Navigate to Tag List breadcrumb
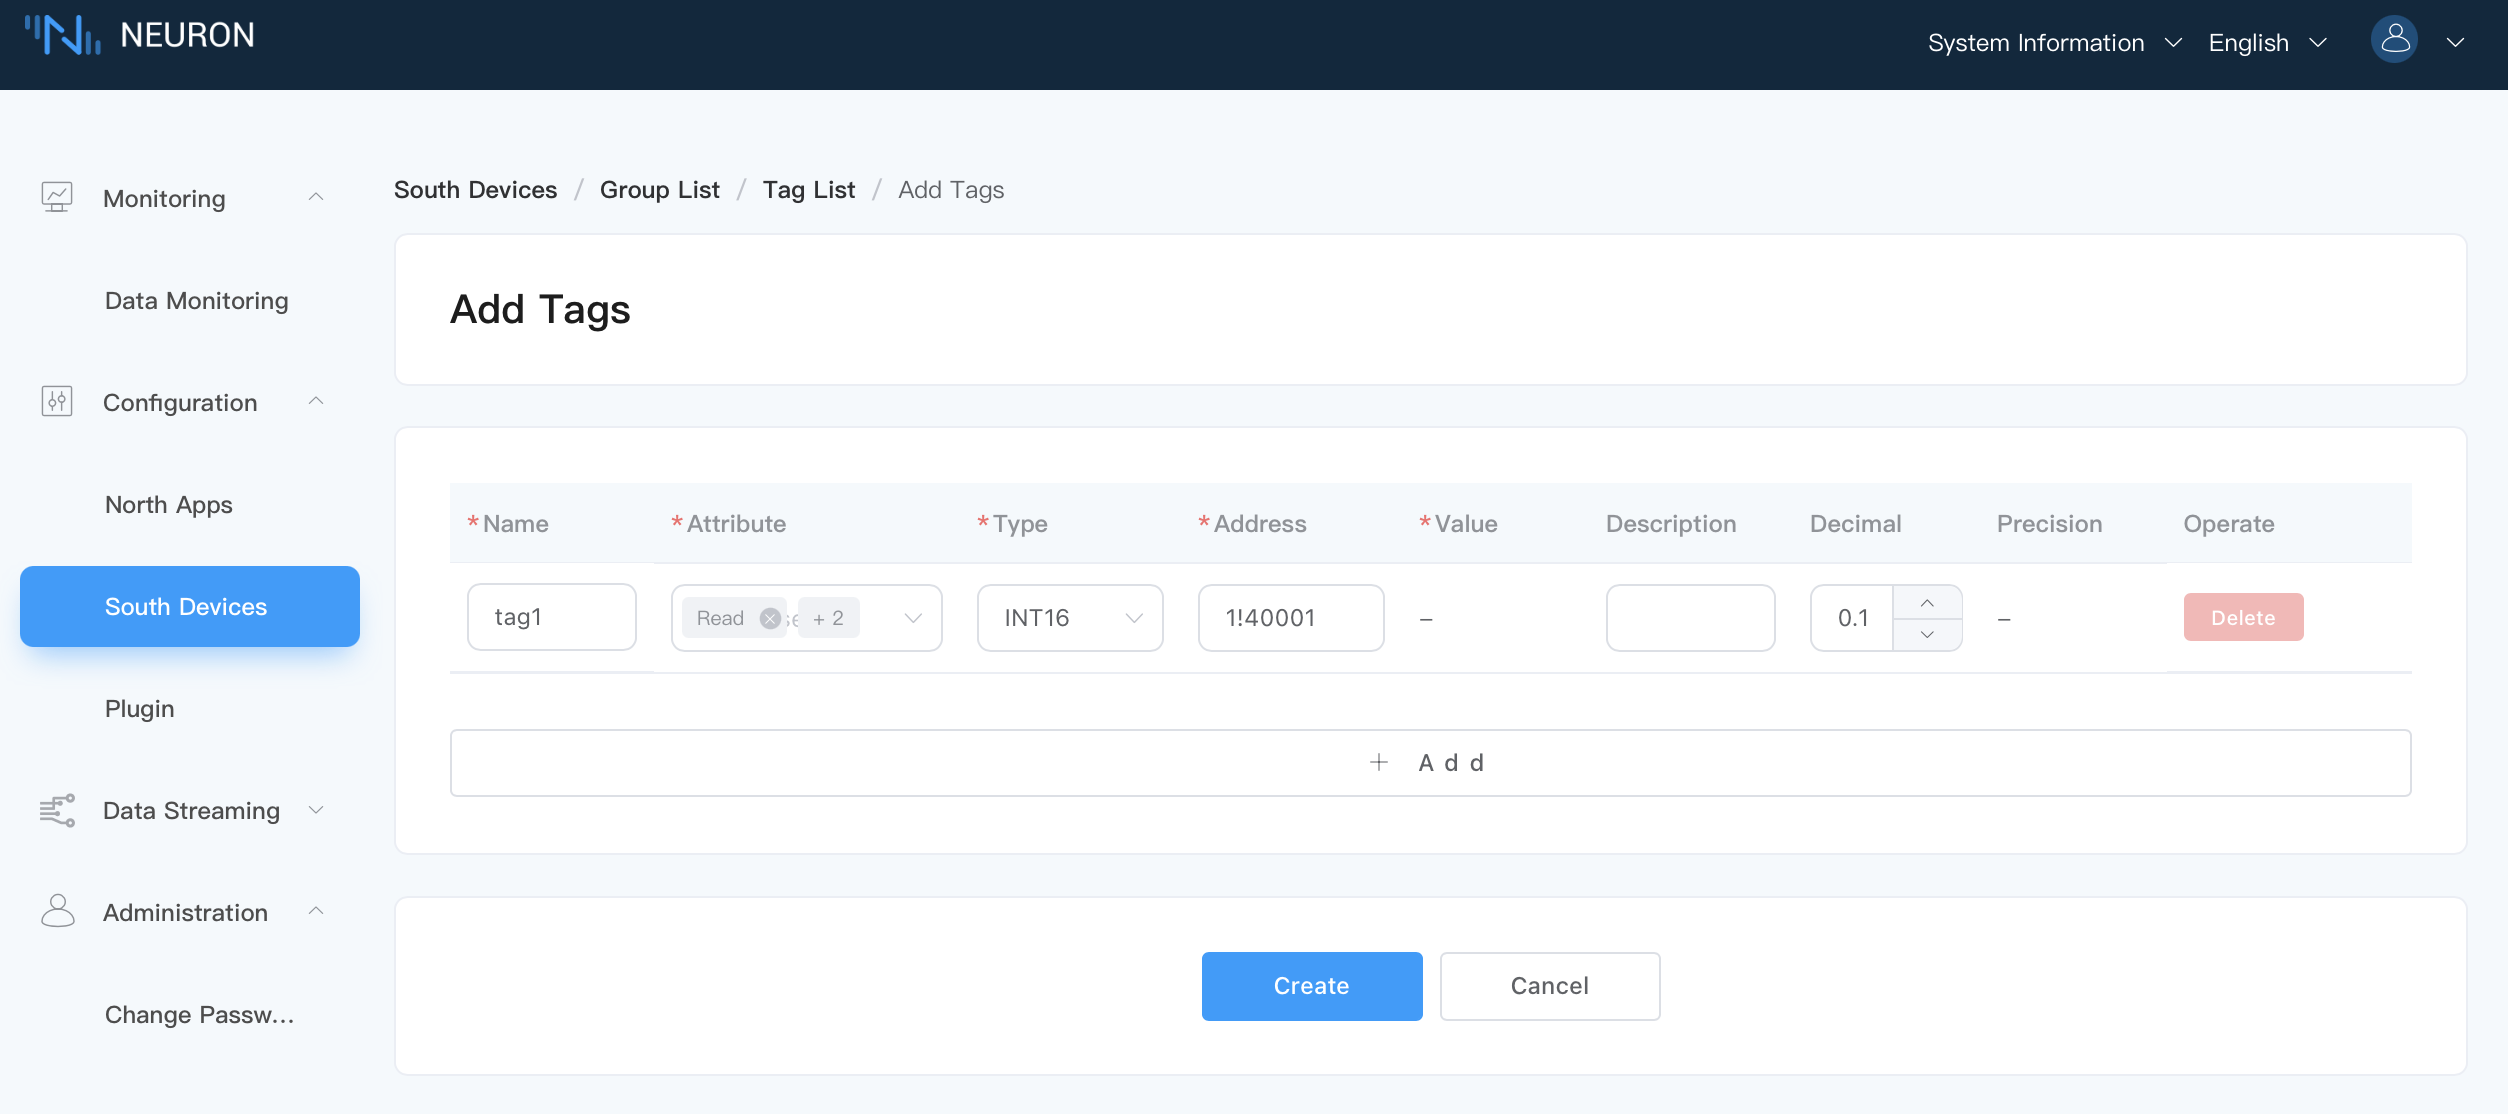 click(x=809, y=190)
